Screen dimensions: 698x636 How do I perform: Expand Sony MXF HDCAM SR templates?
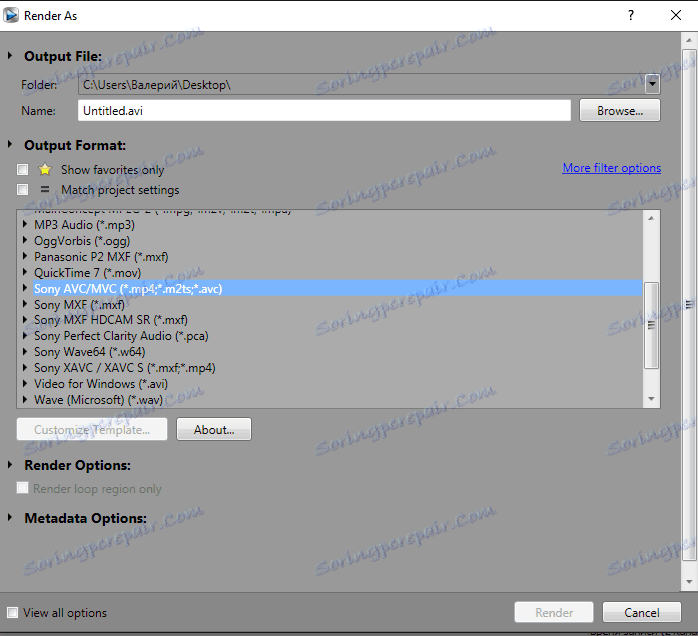(25, 320)
